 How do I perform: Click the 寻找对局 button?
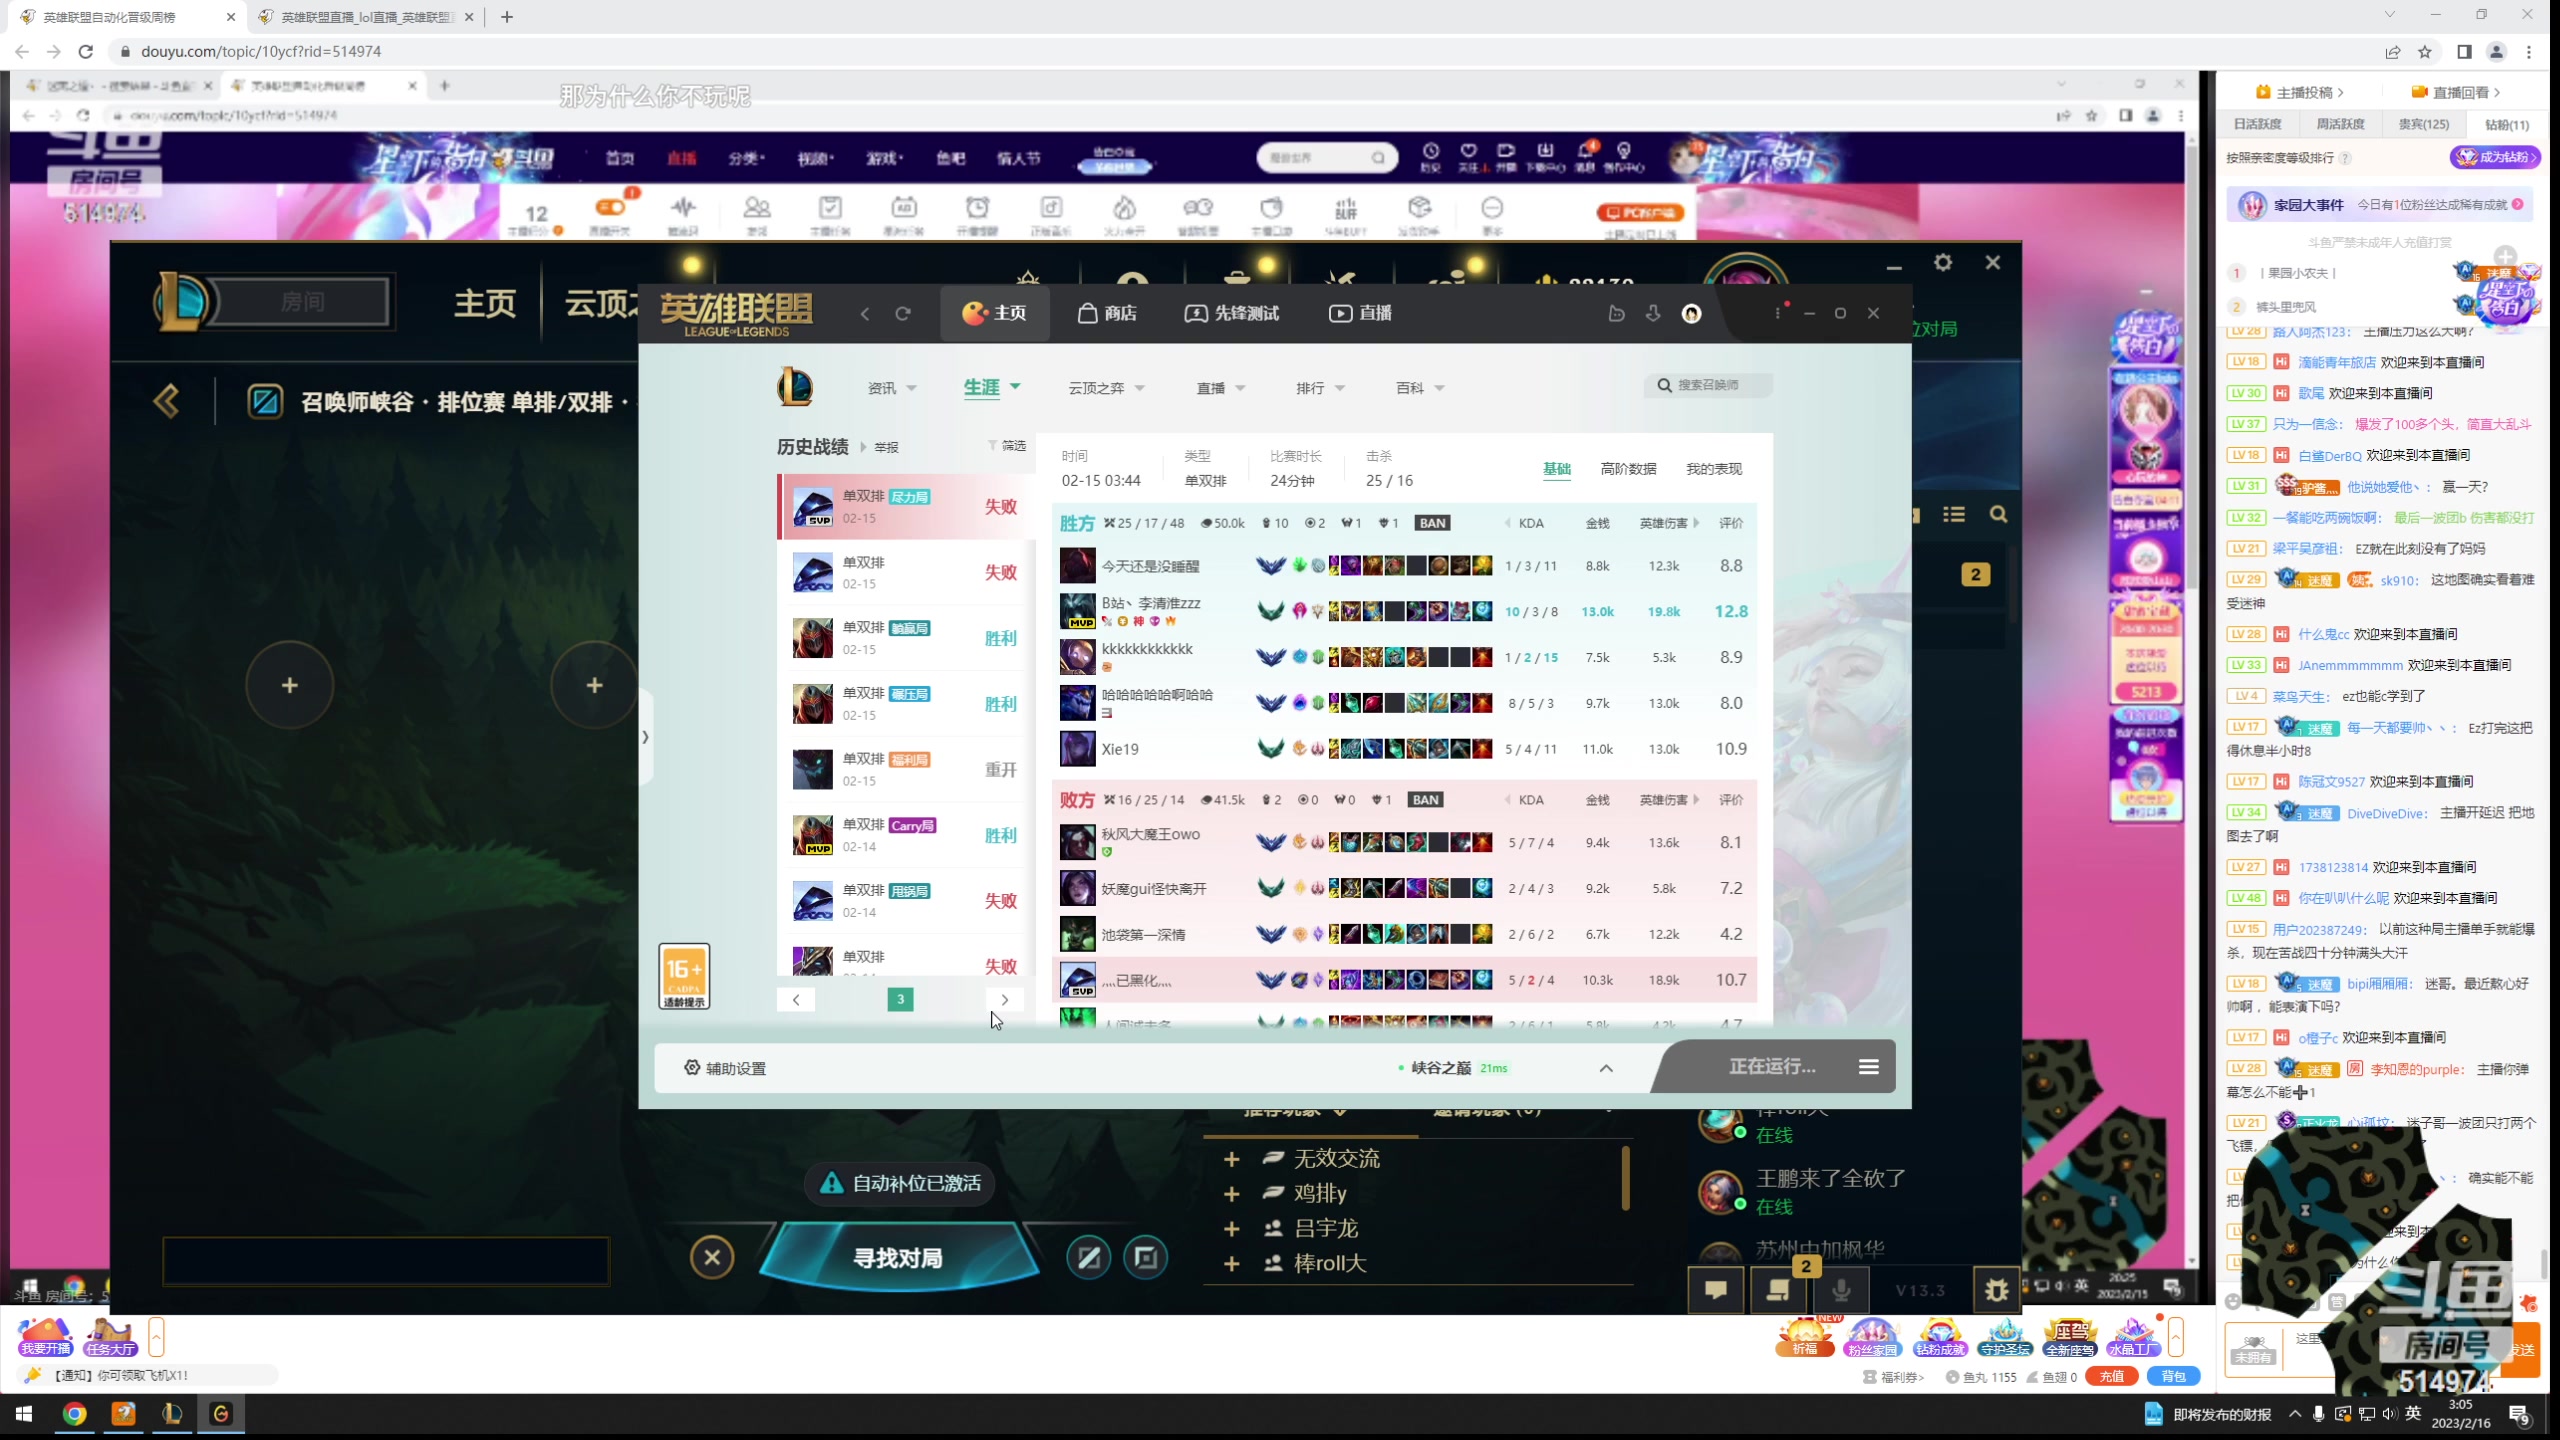pos(897,1258)
